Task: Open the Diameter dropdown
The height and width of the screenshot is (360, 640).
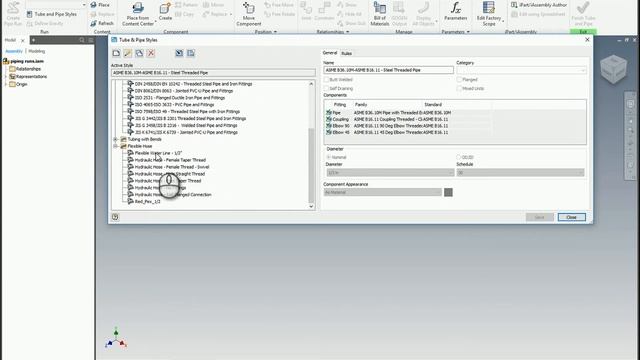Action: (390, 173)
